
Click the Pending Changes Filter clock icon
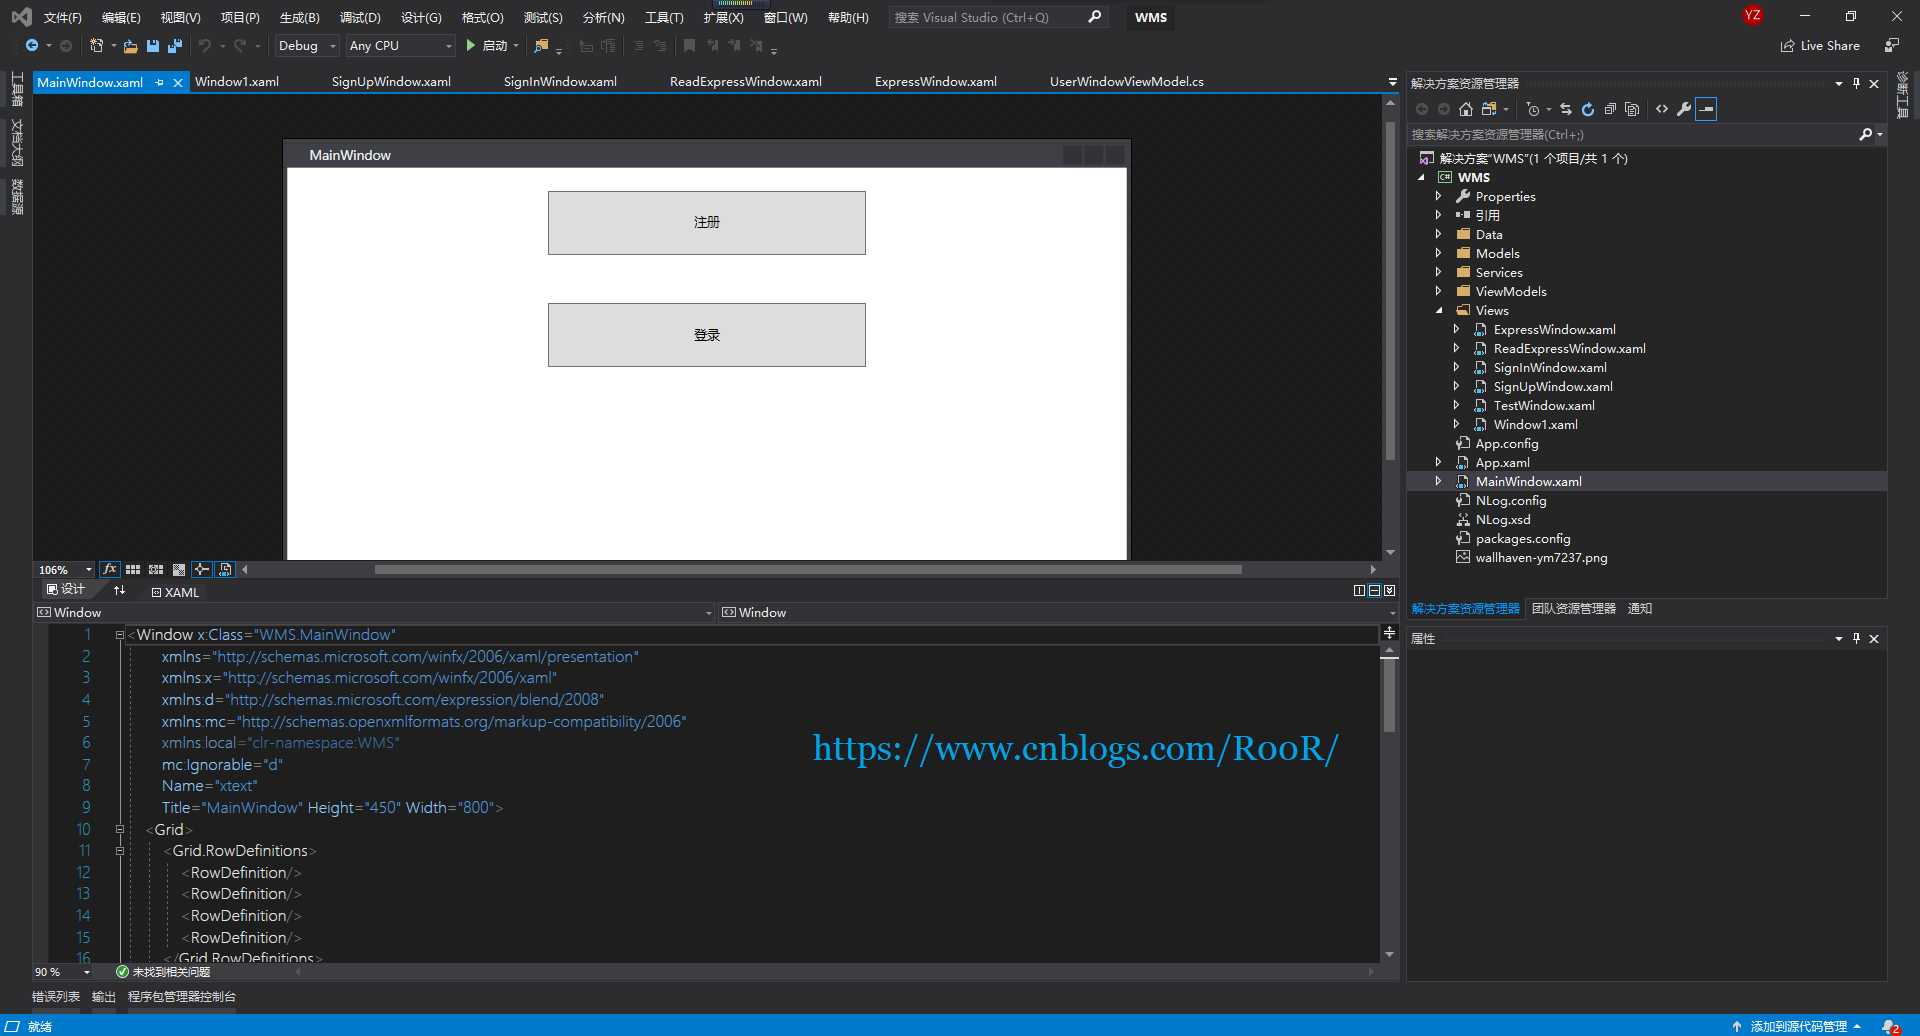(1533, 109)
